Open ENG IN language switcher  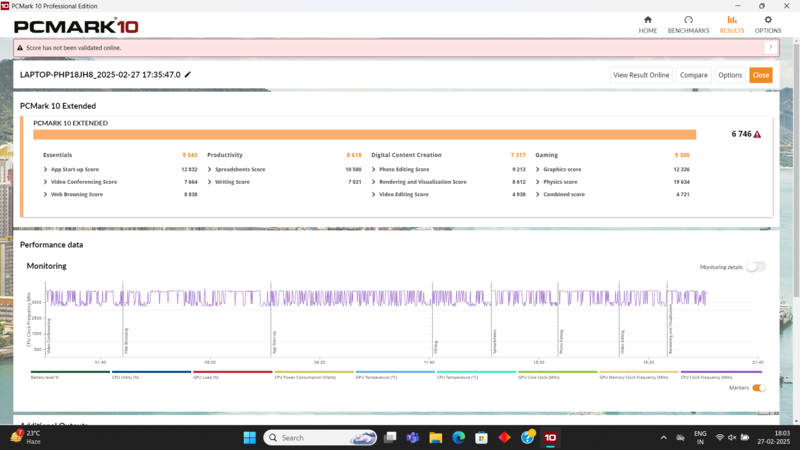pyautogui.click(x=700, y=437)
